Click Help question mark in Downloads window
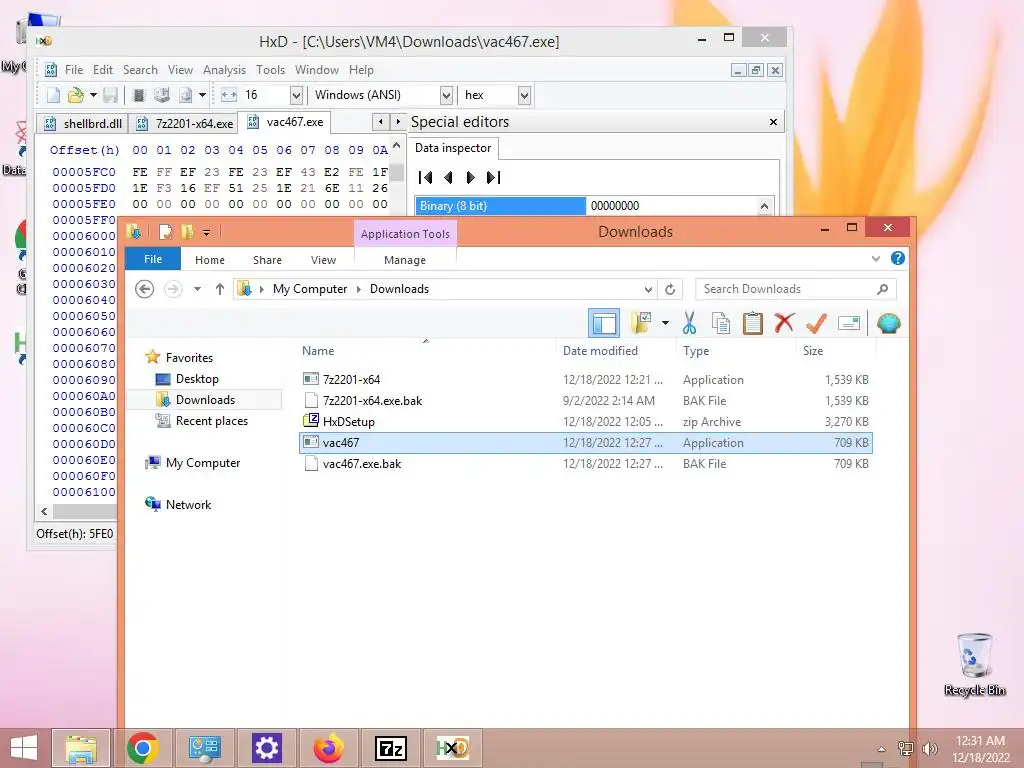 [898, 259]
